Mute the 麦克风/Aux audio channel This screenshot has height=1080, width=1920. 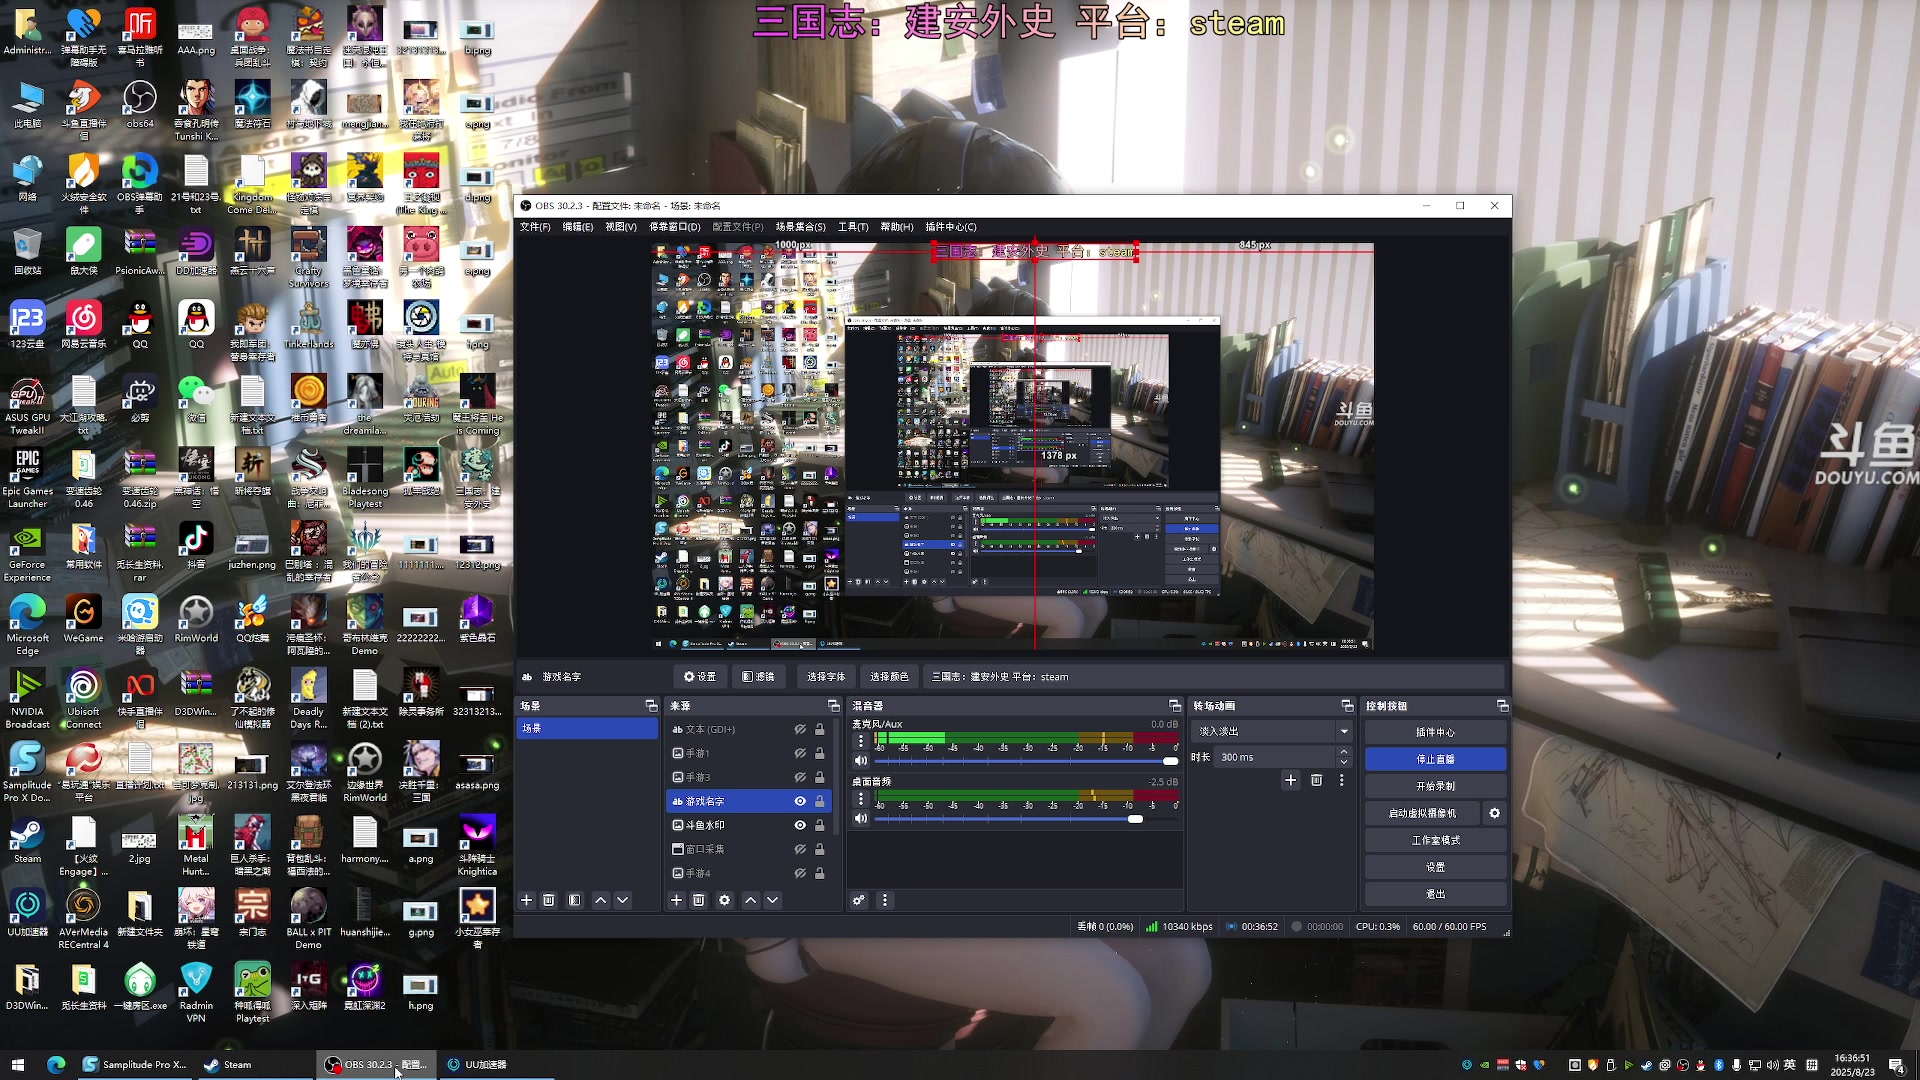coord(861,761)
